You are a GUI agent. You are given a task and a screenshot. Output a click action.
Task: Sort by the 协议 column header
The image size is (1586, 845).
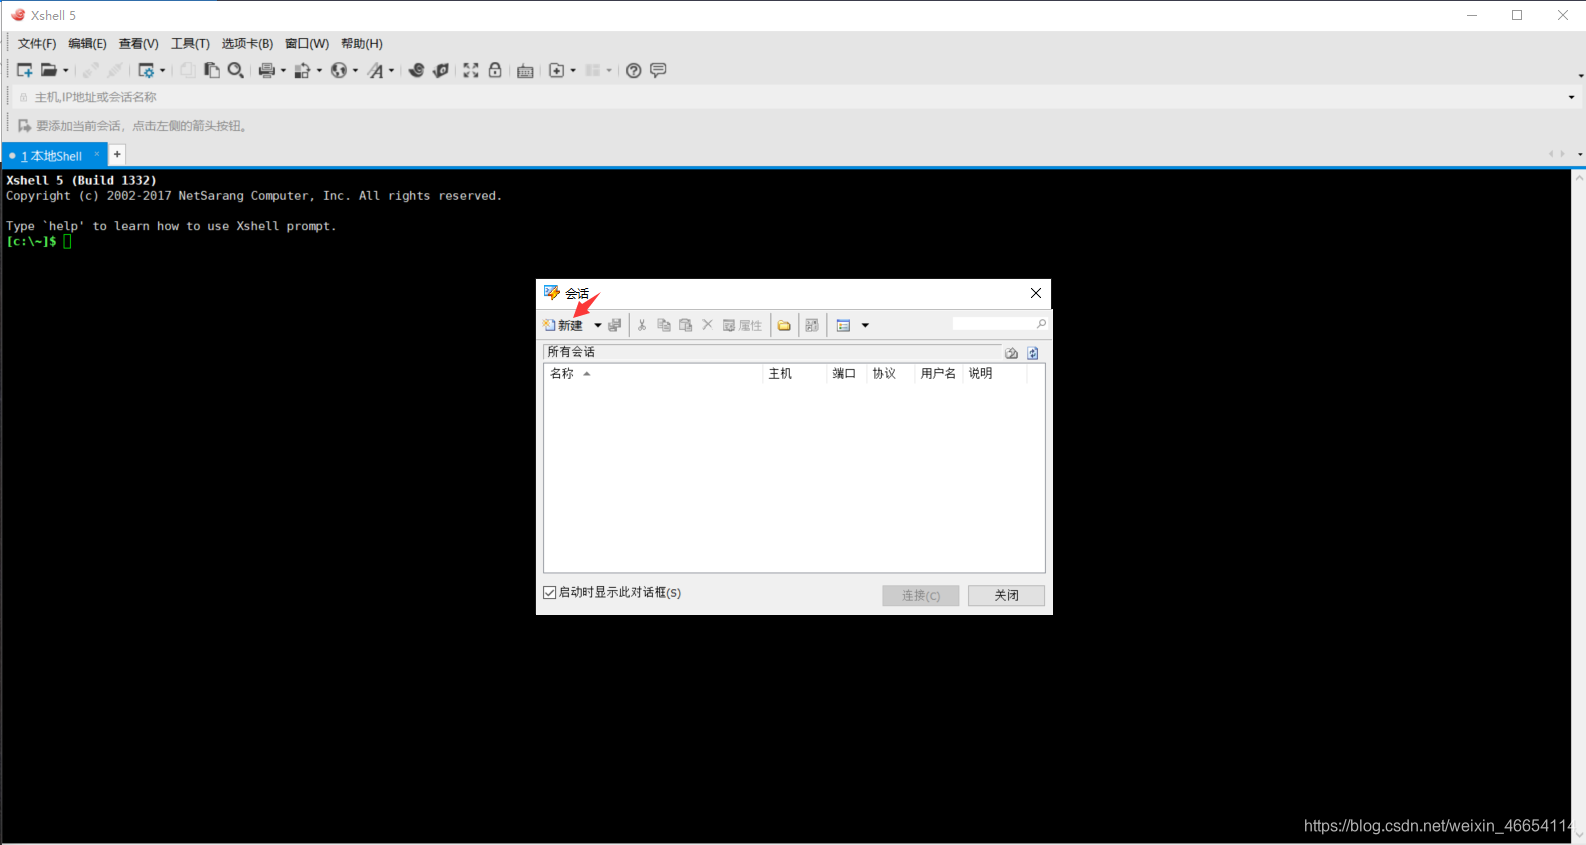point(891,373)
